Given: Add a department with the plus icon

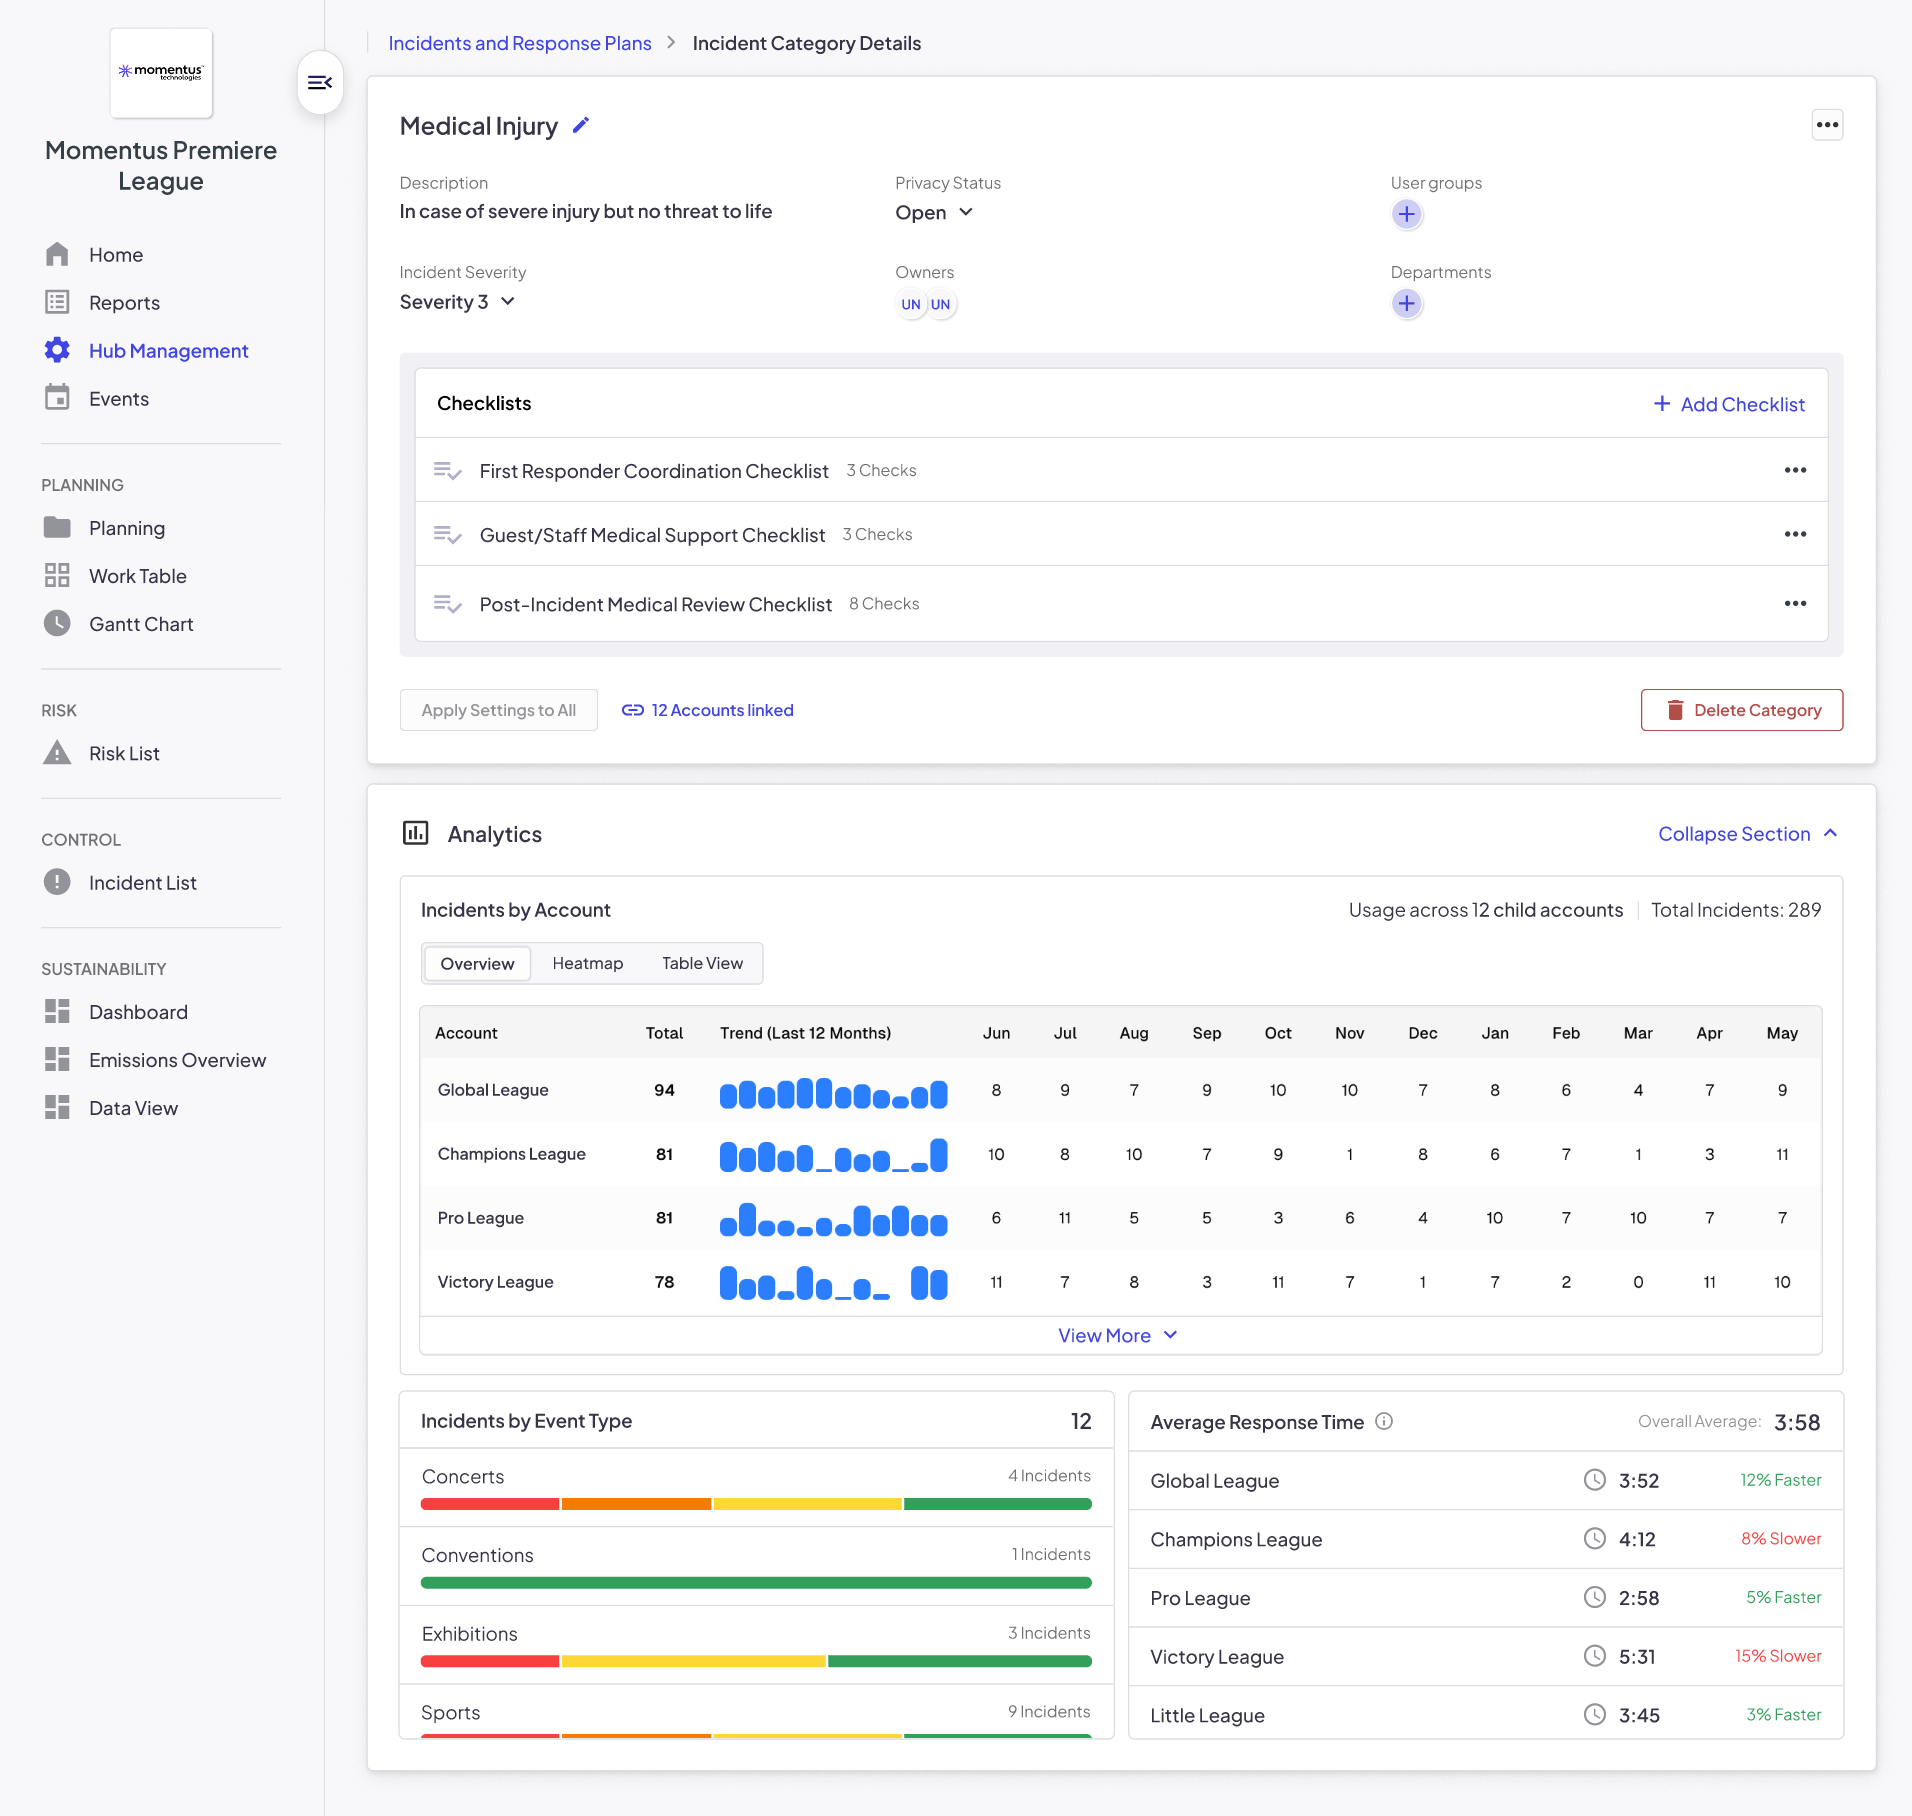Looking at the screenshot, I should click(x=1406, y=303).
